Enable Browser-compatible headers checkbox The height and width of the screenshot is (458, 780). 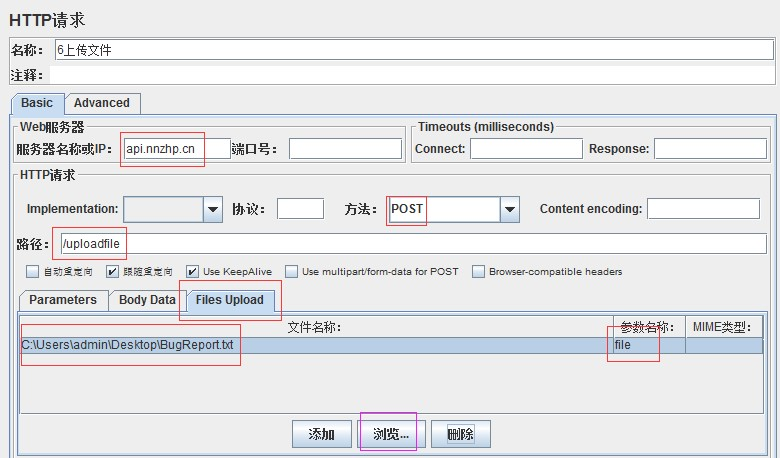pos(479,272)
